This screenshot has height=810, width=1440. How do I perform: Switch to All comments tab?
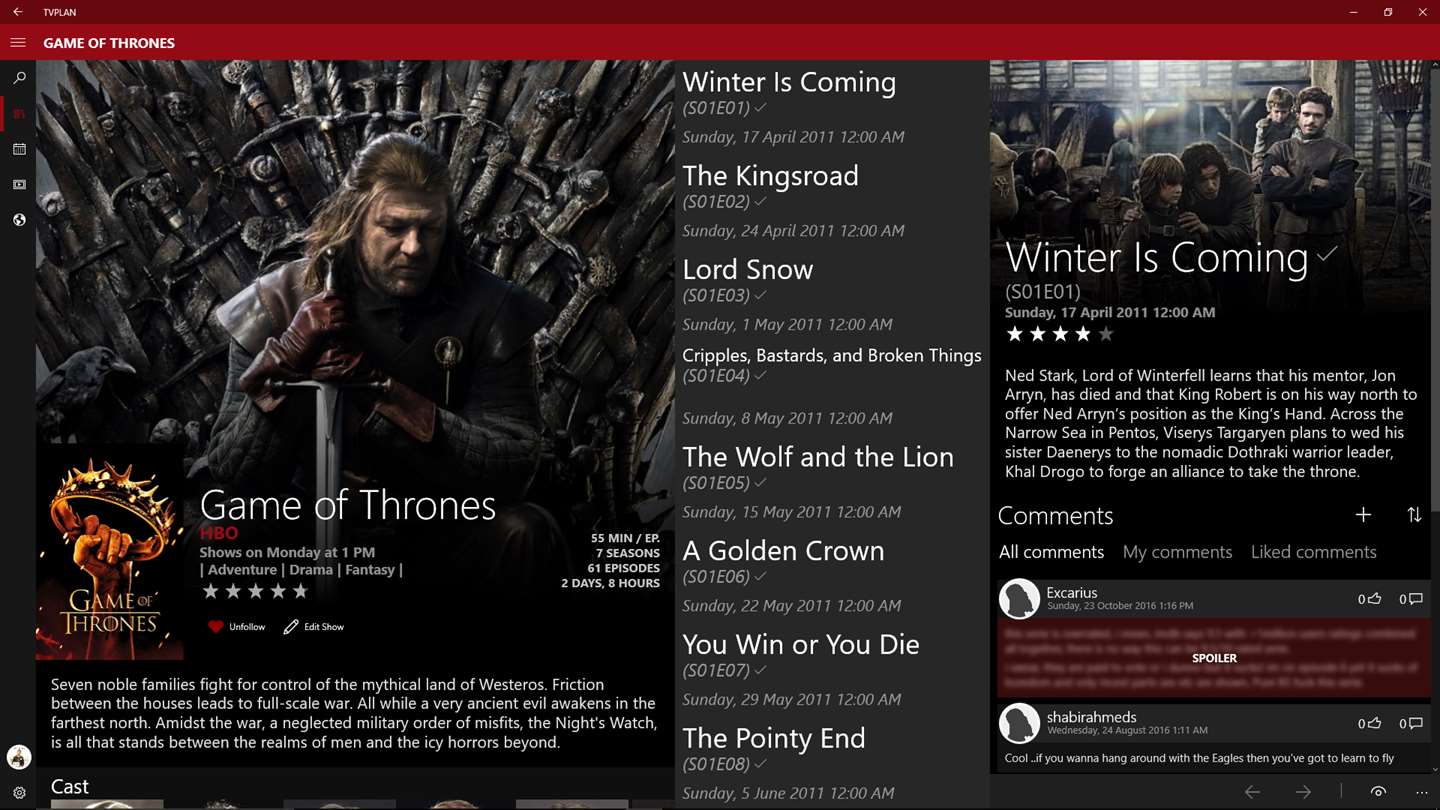[x=1051, y=552]
